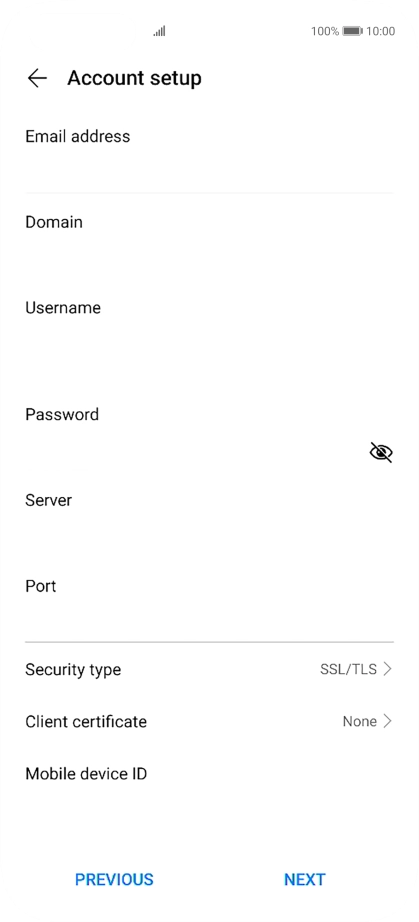Continue with the NEXT button
419x922 pixels.
click(304, 879)
